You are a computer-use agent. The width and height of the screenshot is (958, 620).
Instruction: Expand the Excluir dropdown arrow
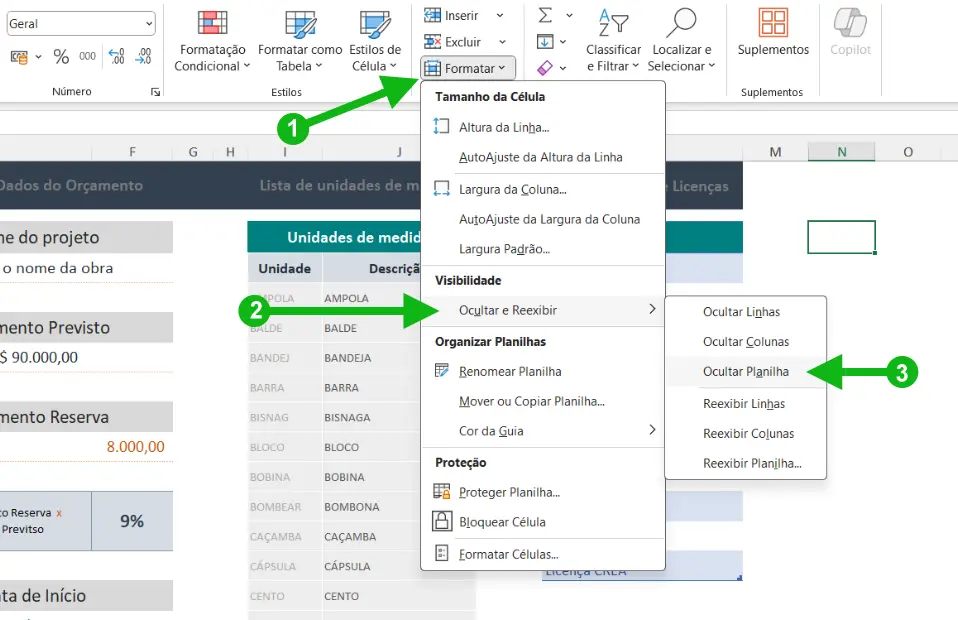coord(502,42)
